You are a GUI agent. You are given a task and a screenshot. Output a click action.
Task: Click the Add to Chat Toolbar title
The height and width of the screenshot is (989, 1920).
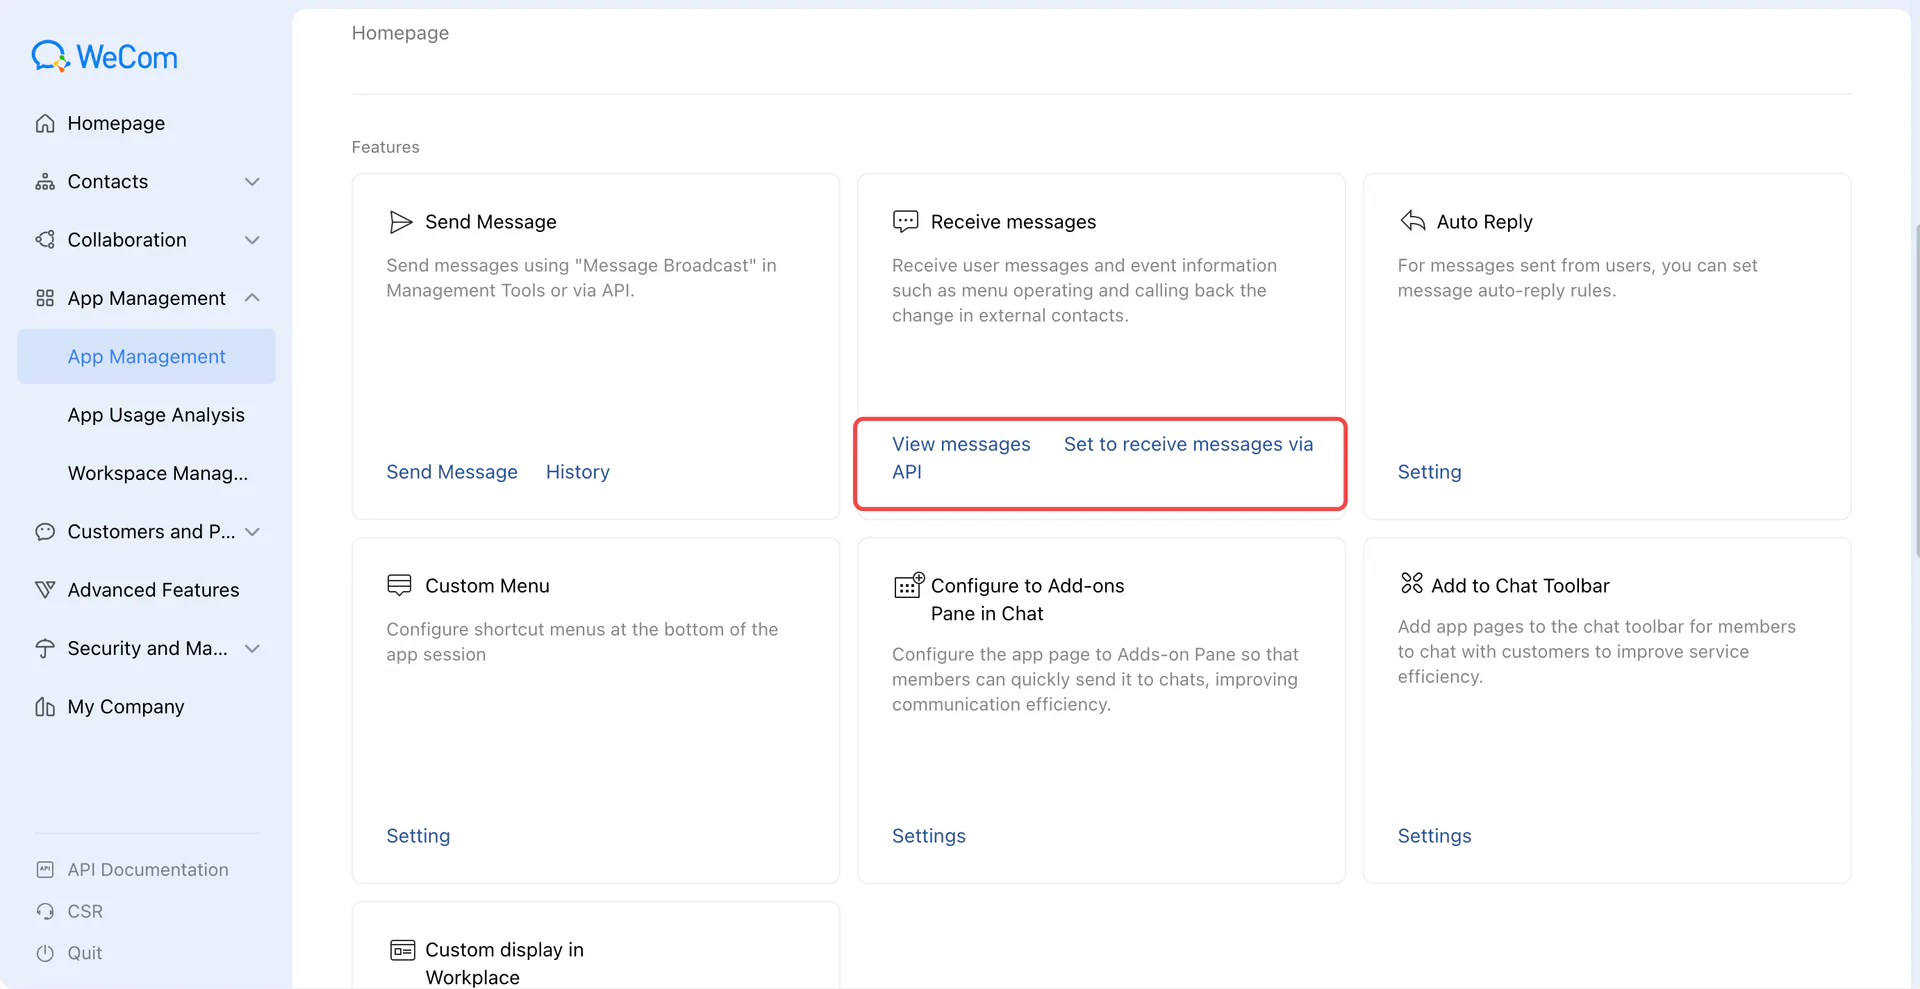[1520, 586]
